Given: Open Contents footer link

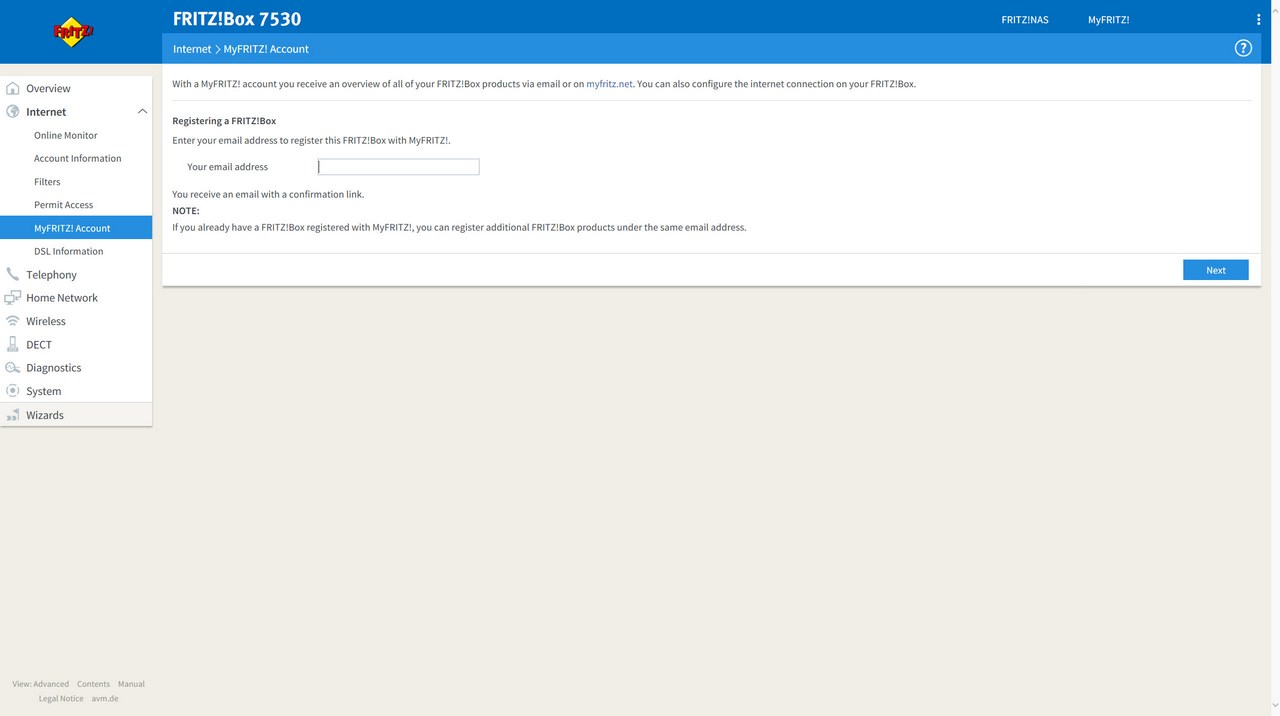Looking at the screenshot, I should coord(93,684).
